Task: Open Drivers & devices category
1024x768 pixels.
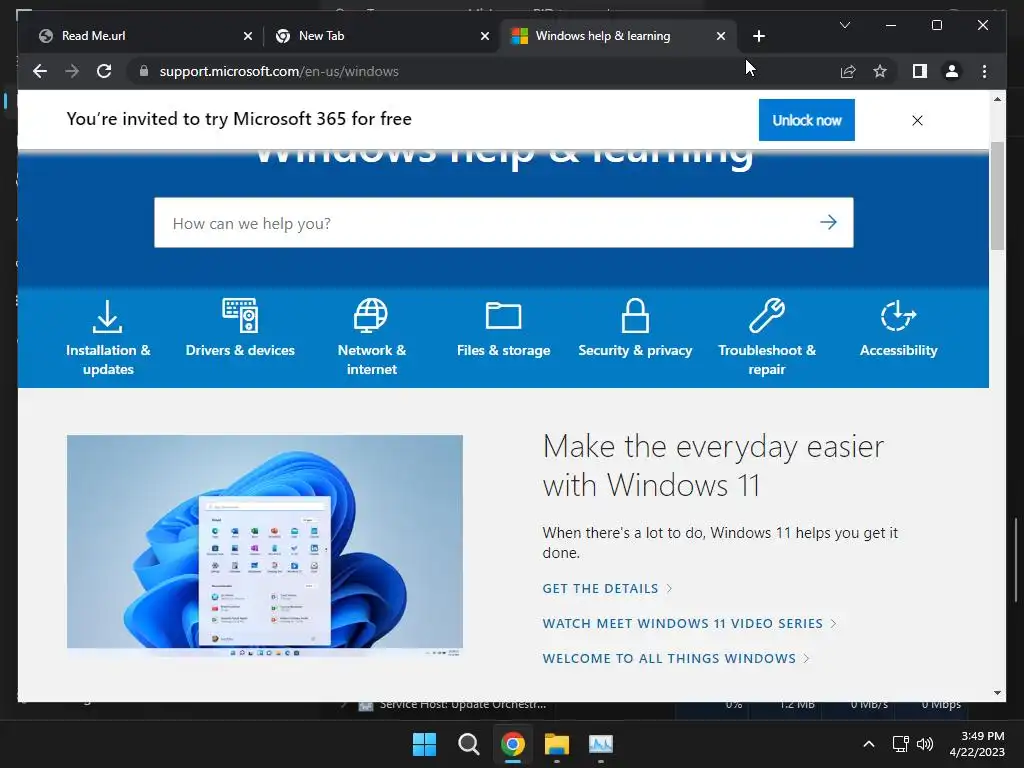Action: 240,328
